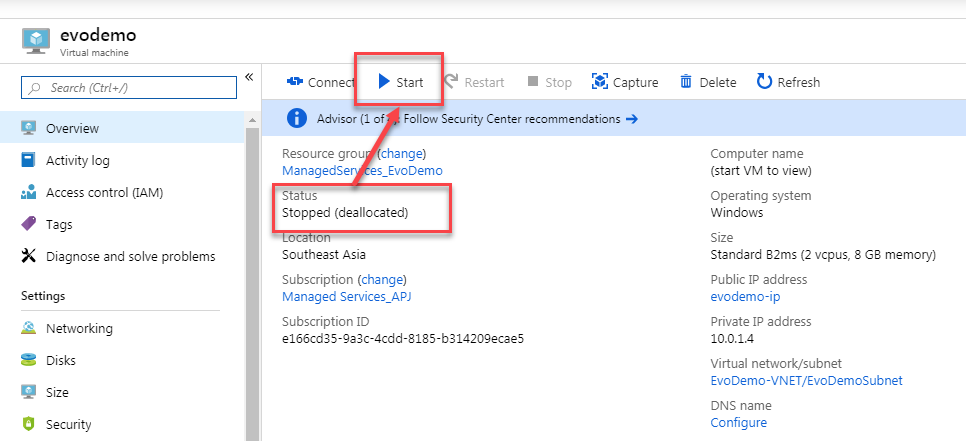Click the Activity log icon

28,160
